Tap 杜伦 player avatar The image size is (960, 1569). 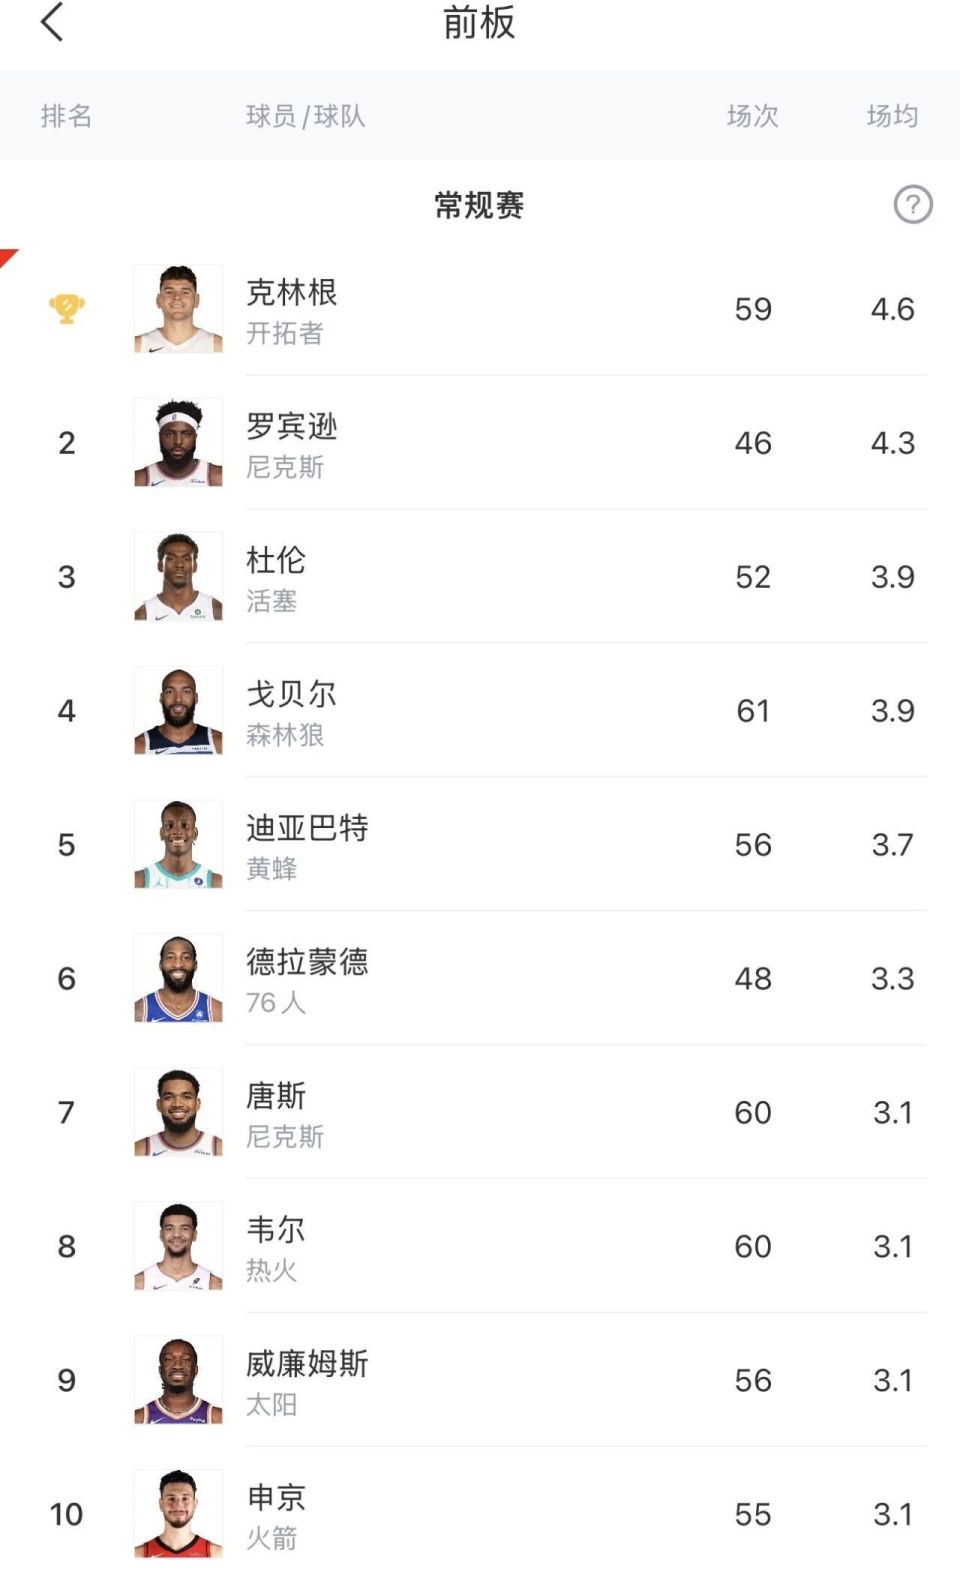[x=178, y=577]
